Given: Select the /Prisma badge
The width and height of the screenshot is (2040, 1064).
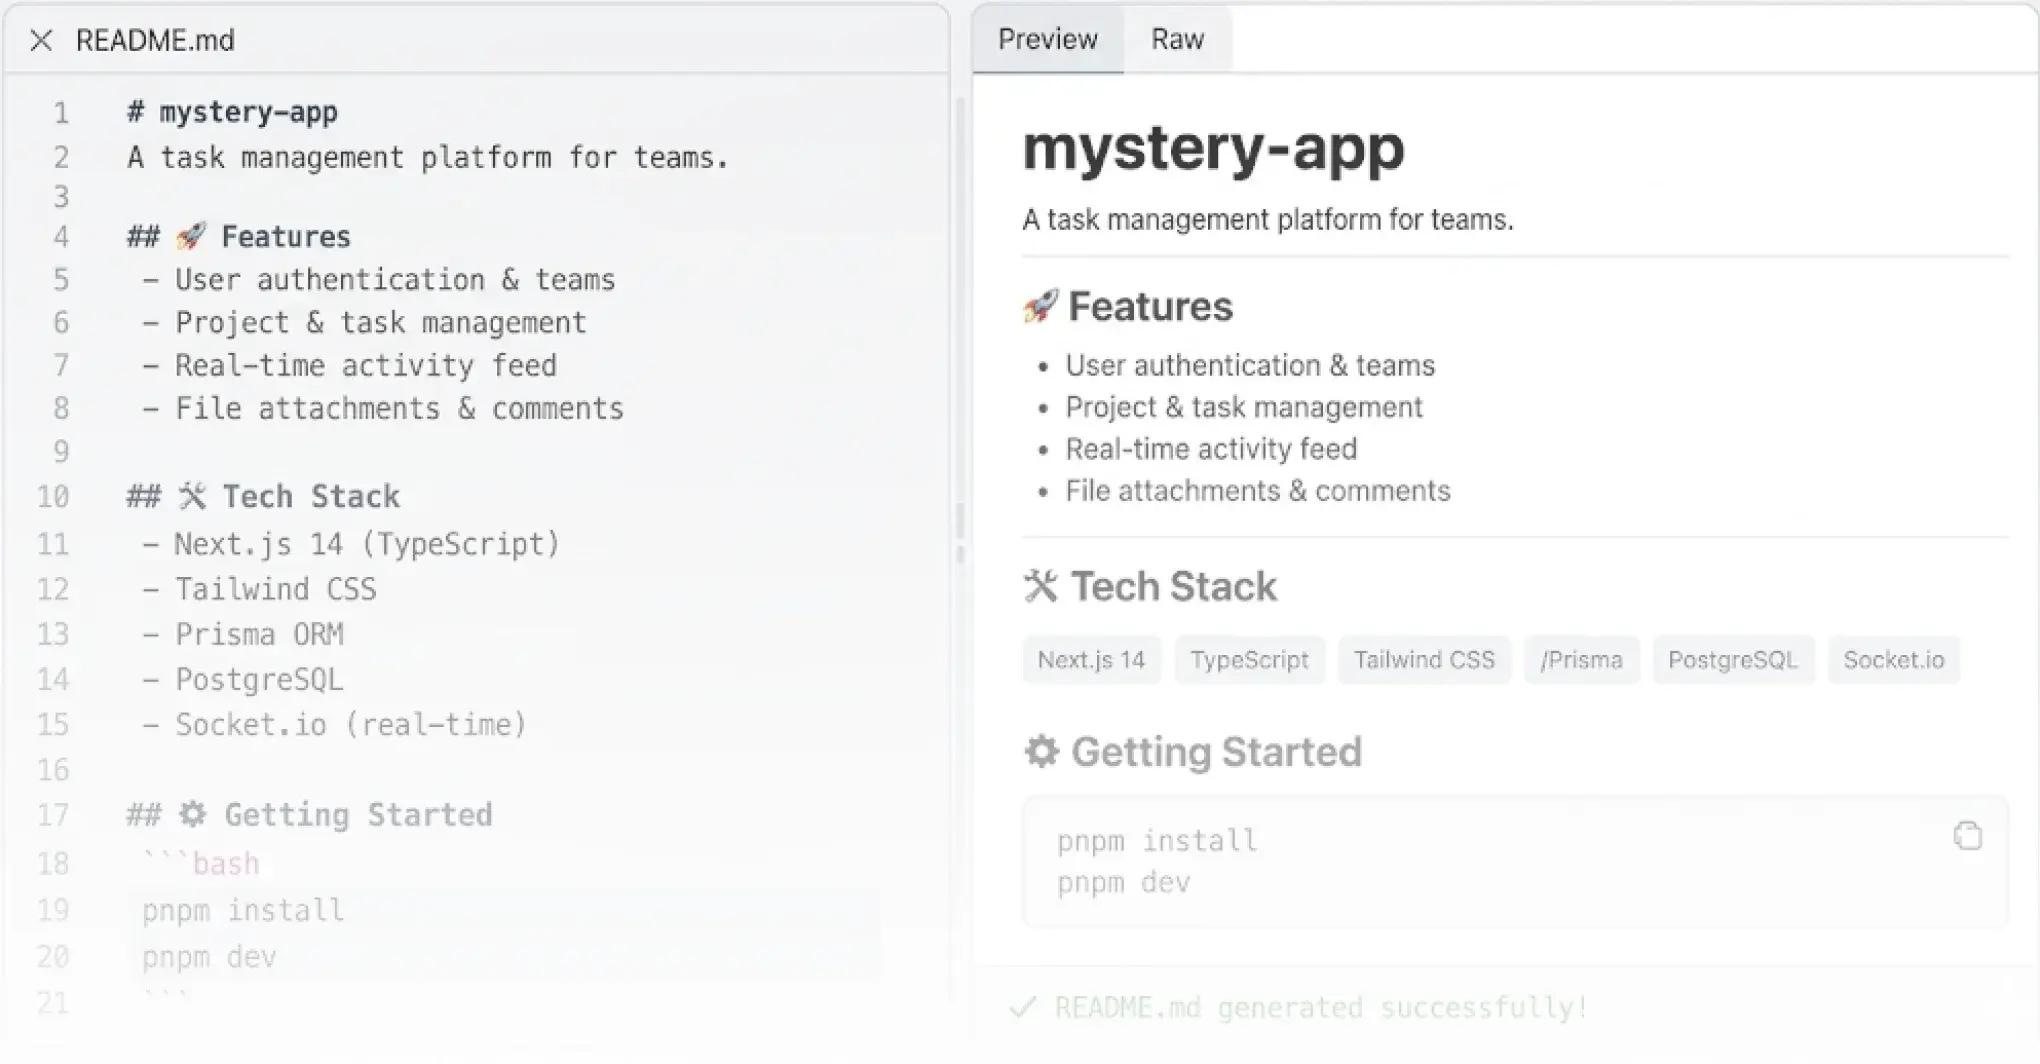Looking at the screenshot, I should pyautogui.click(x=1582, y=660).
